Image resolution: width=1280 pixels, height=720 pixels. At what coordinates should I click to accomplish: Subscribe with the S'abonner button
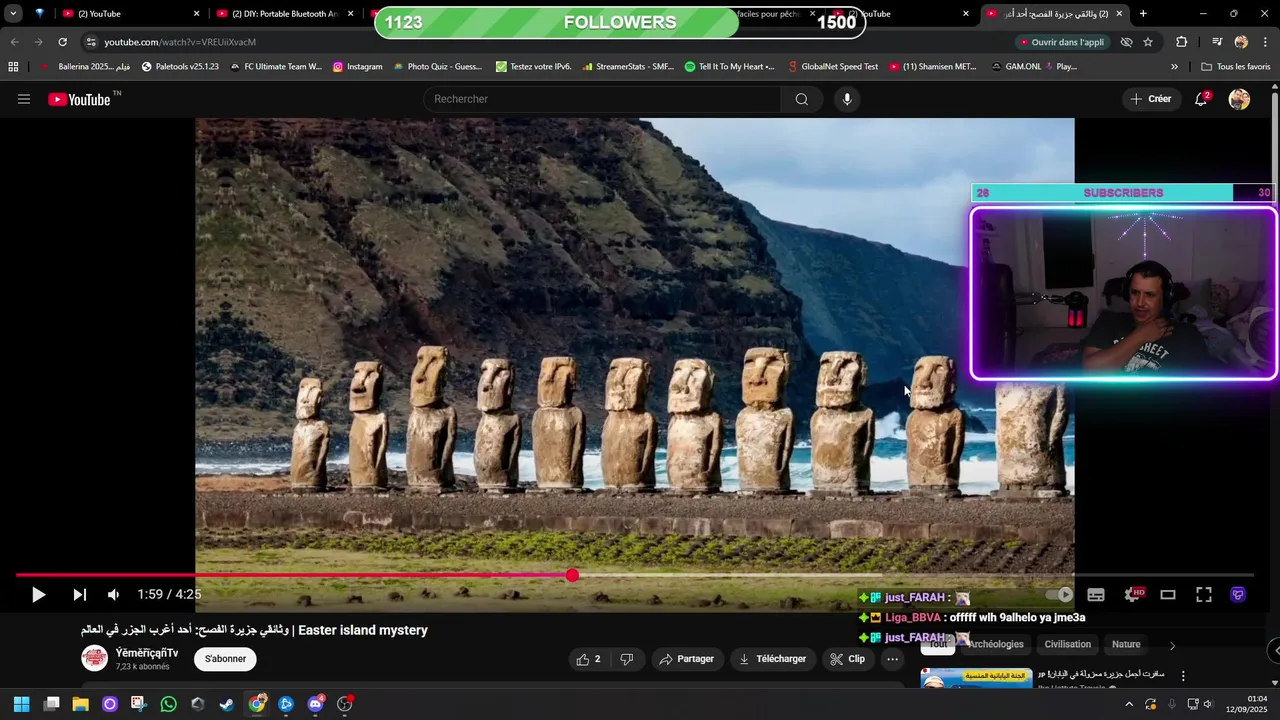225,659
